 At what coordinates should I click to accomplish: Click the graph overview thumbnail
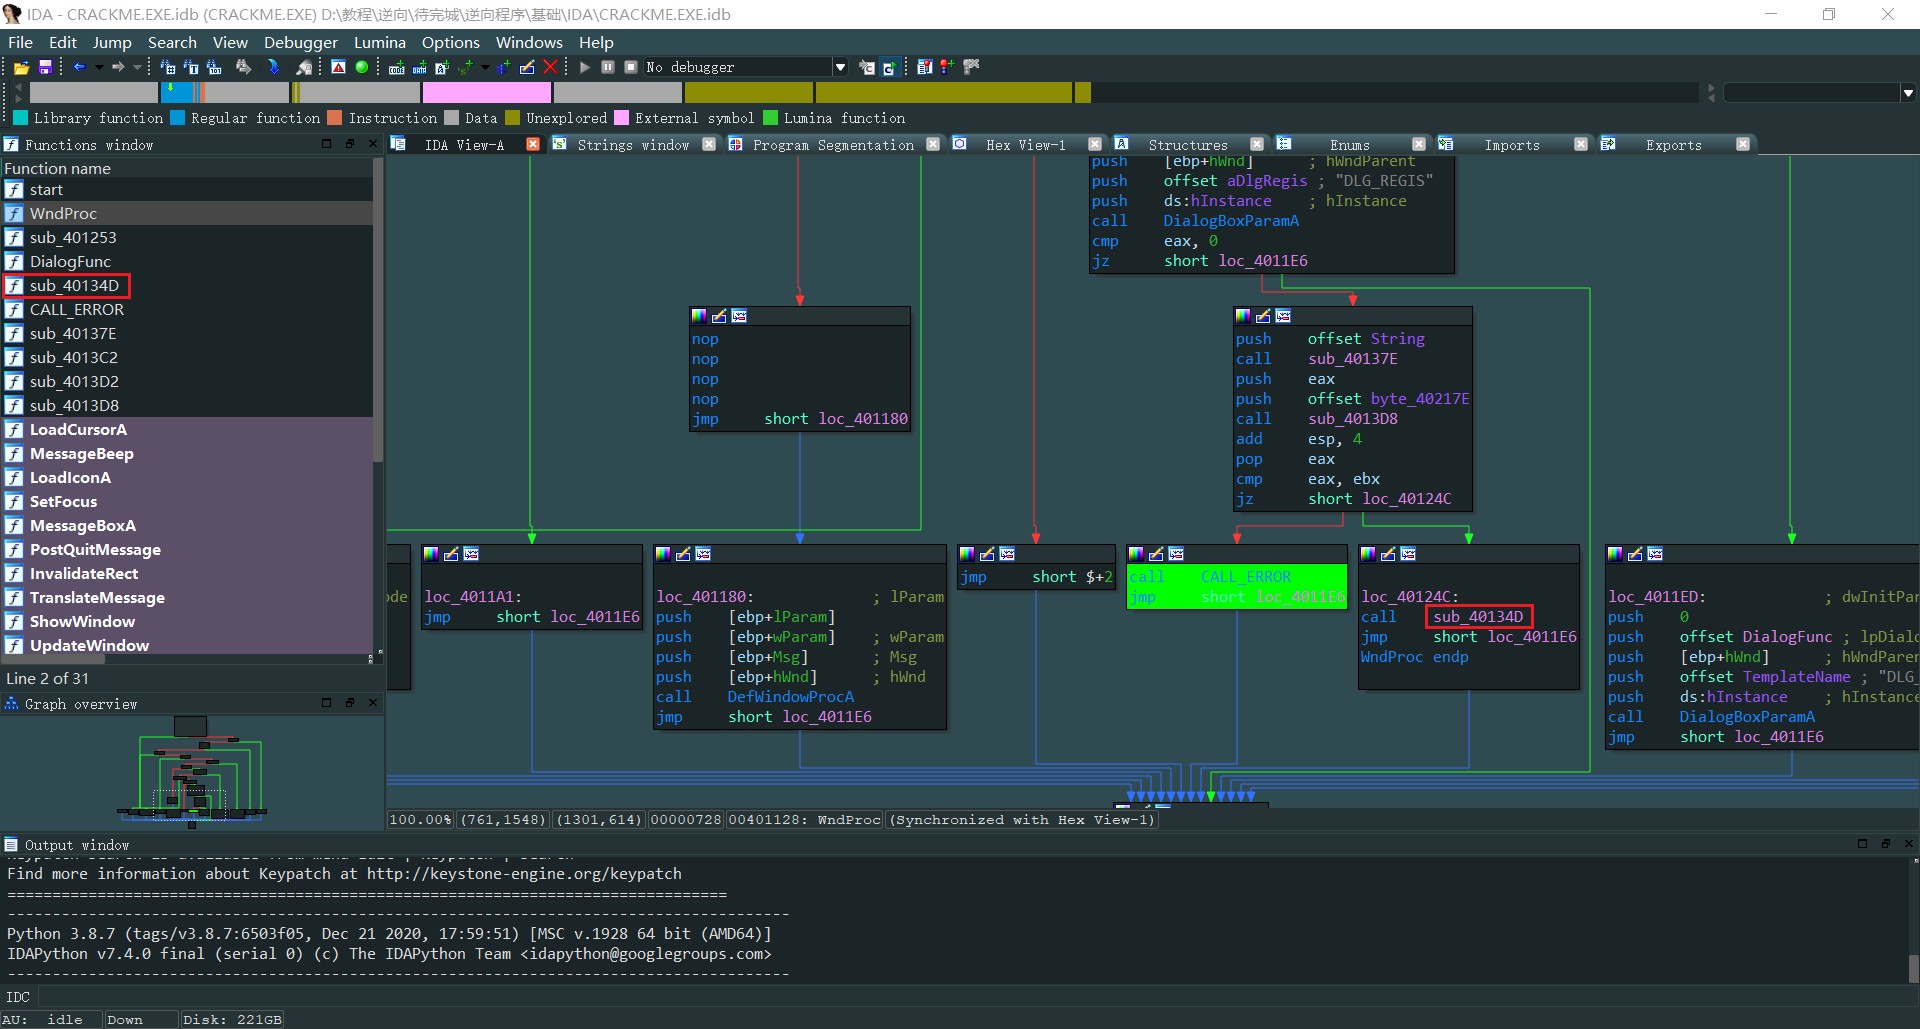pyautogui.click(x=192, y=772)
